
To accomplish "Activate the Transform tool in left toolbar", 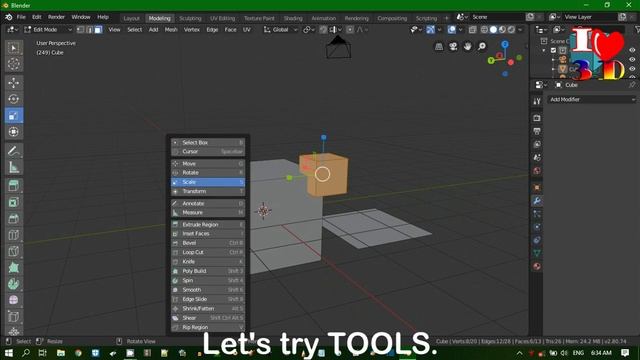I will pos(13,132).
